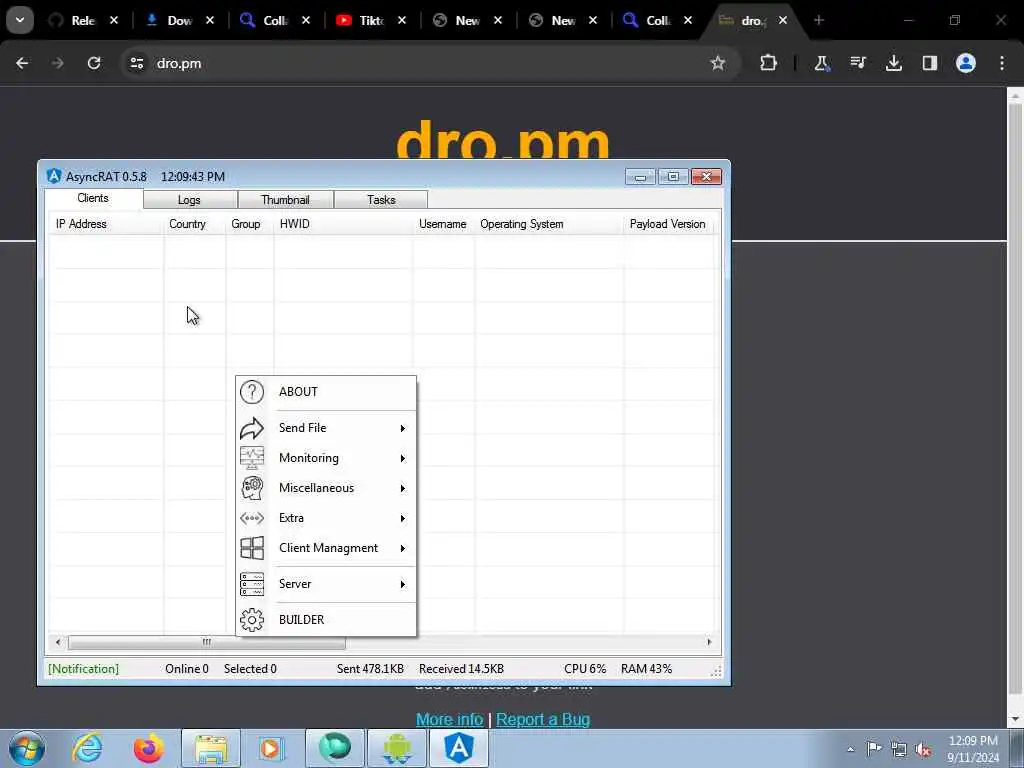The height and width of the screenshot is (768, 1024).
Task: Click left arrow of AsyncRAT horizontal scrollbar
Action: coord(58,643)
